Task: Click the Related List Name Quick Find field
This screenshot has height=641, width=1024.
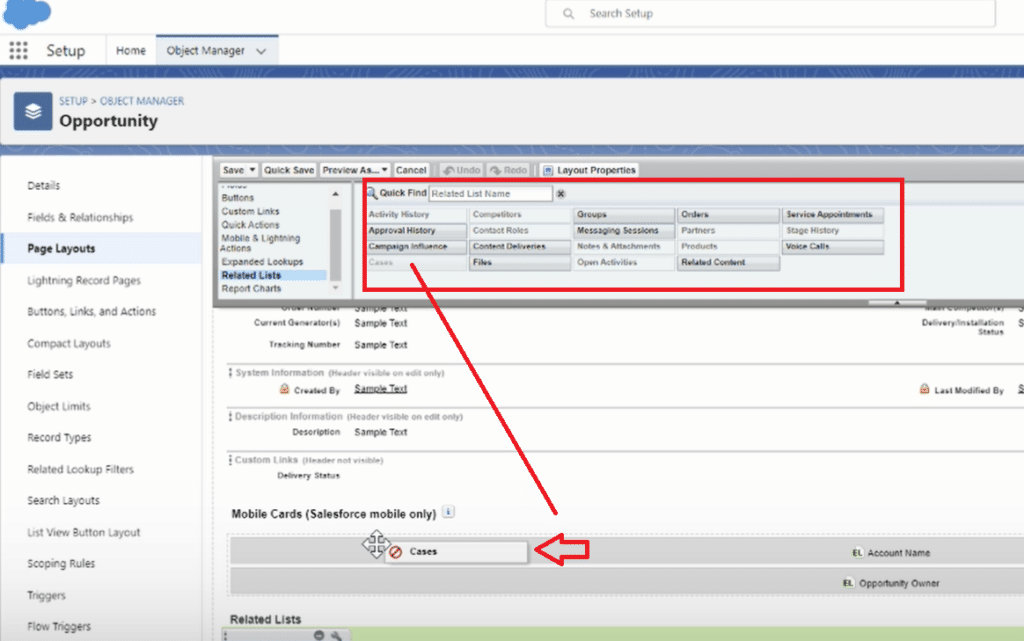Action: coord(490,194)
